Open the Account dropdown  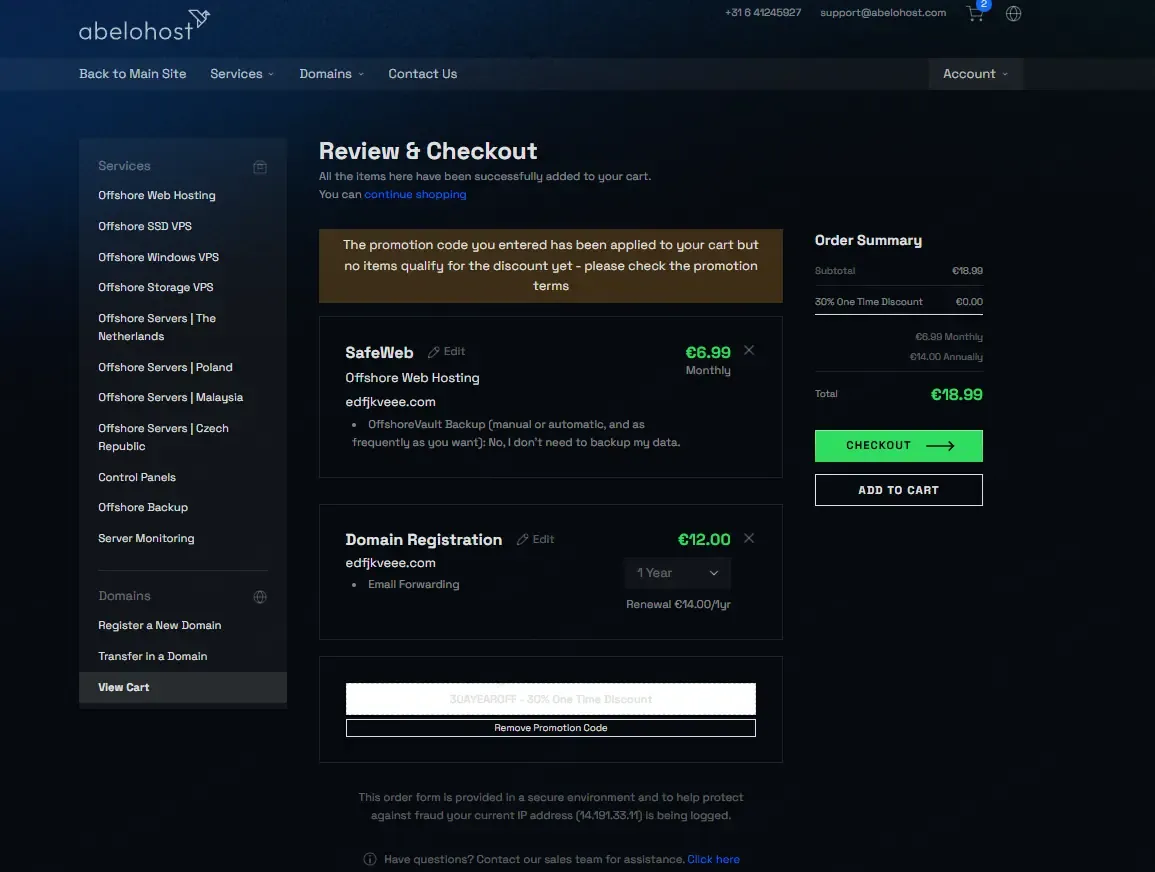[x=975, y=74]
